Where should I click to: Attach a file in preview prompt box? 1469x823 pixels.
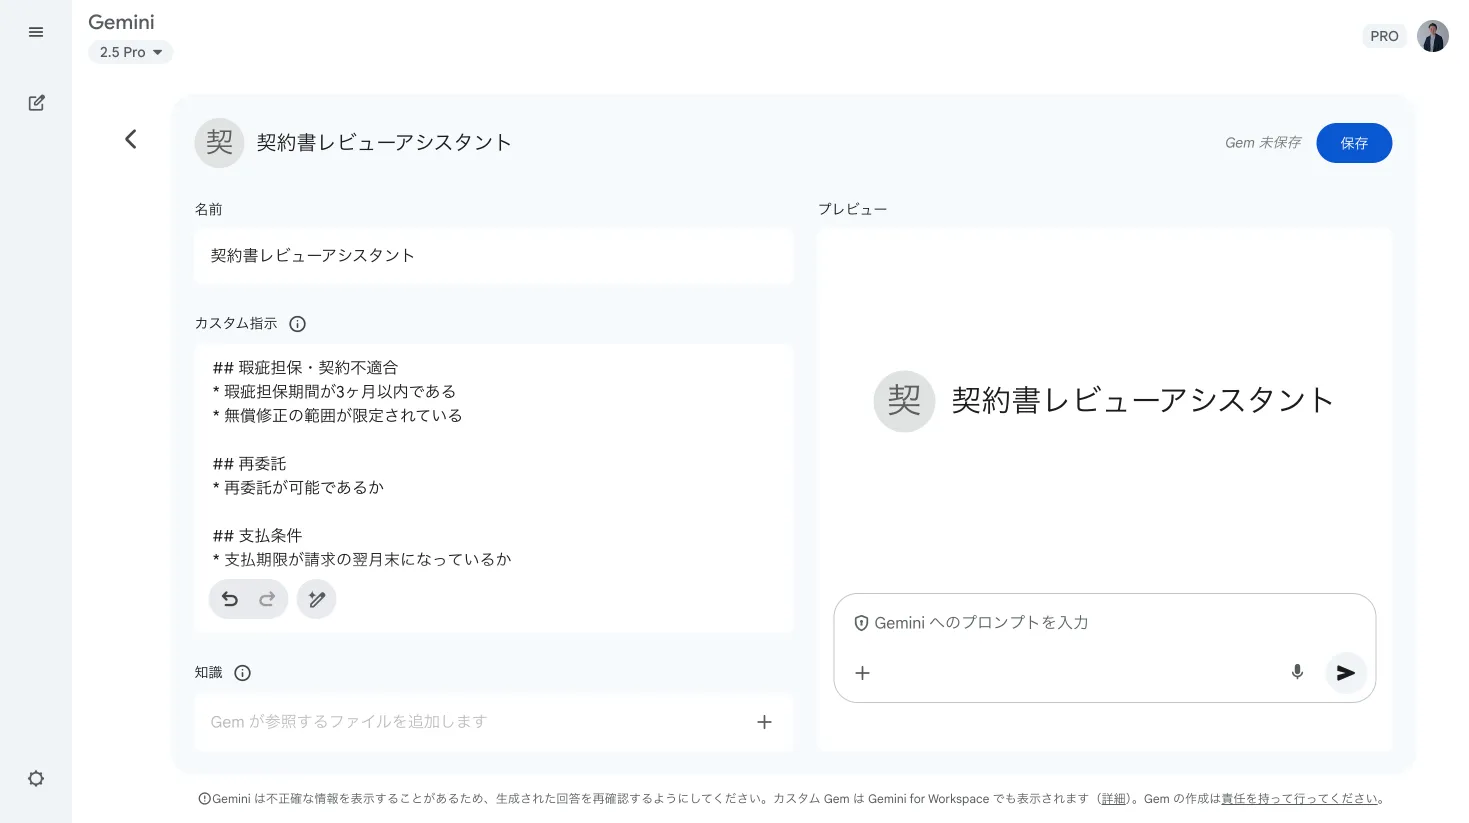[x=862, y=673]
